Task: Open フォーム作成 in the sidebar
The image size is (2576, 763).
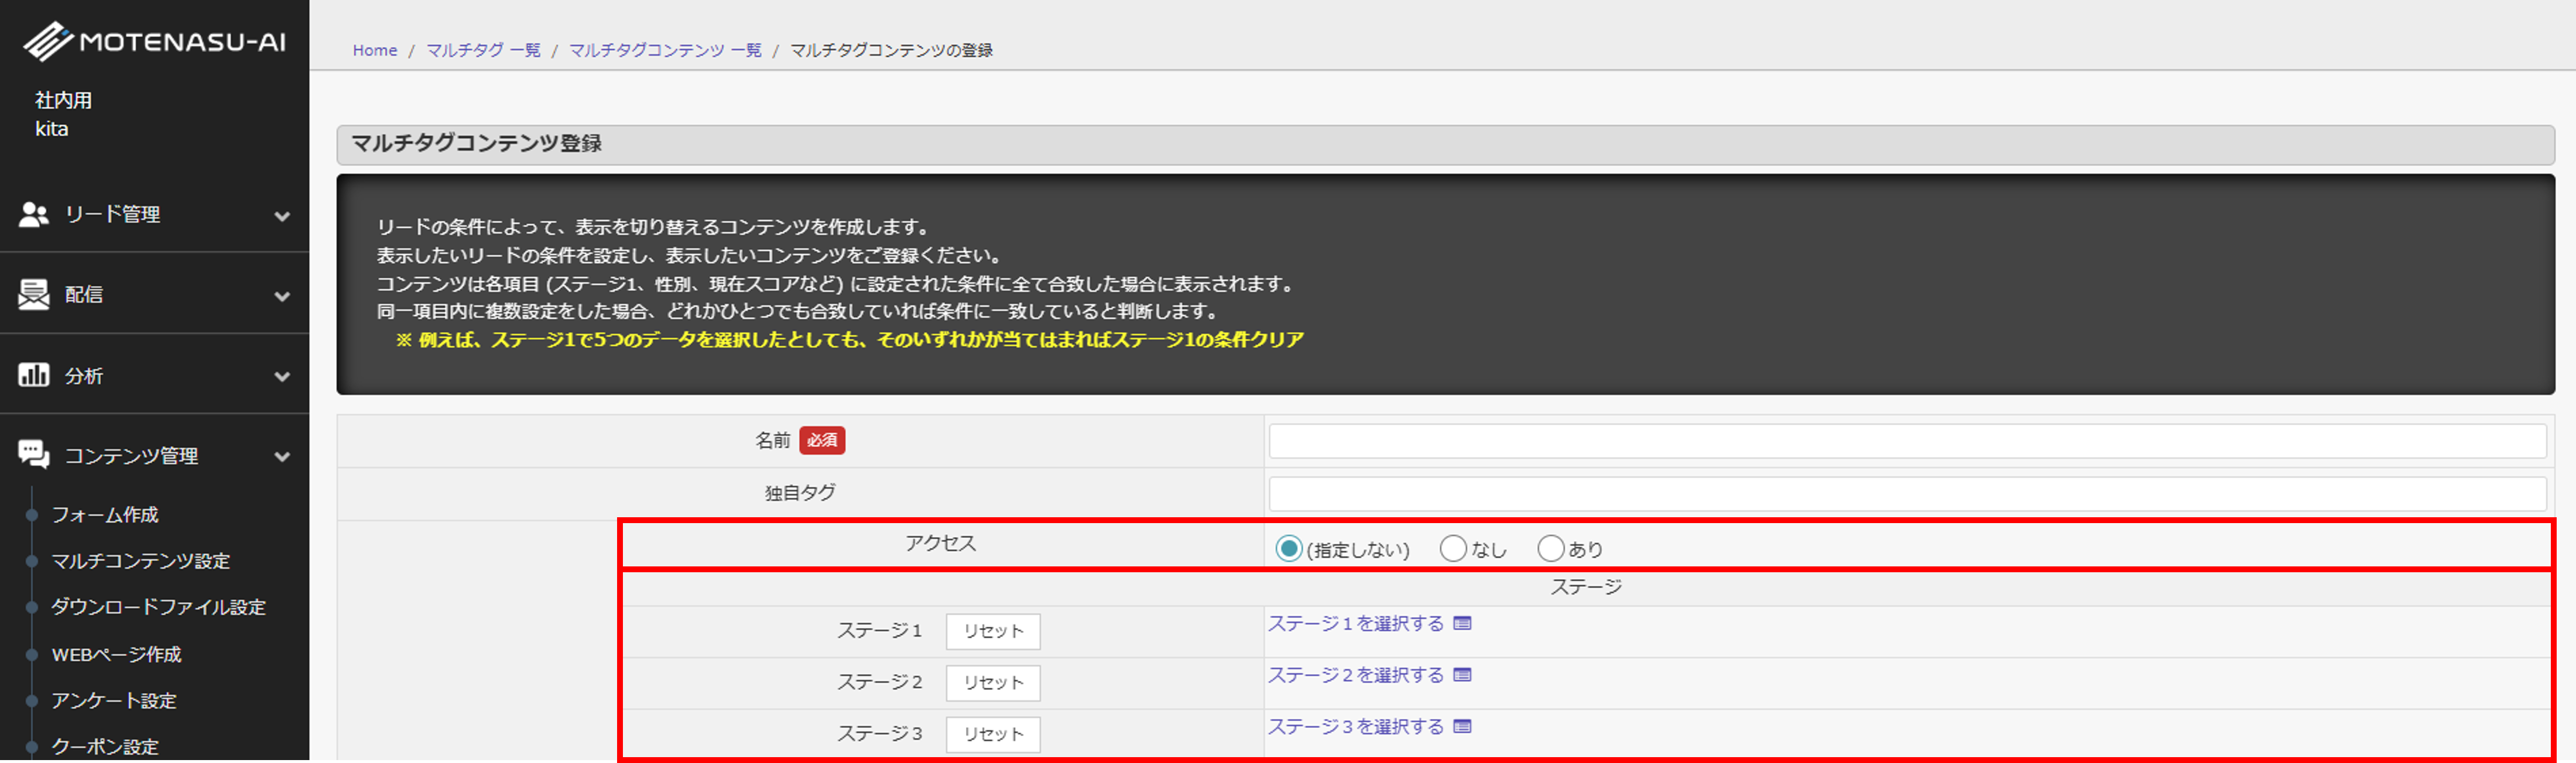Action: (x=105, y=514)
